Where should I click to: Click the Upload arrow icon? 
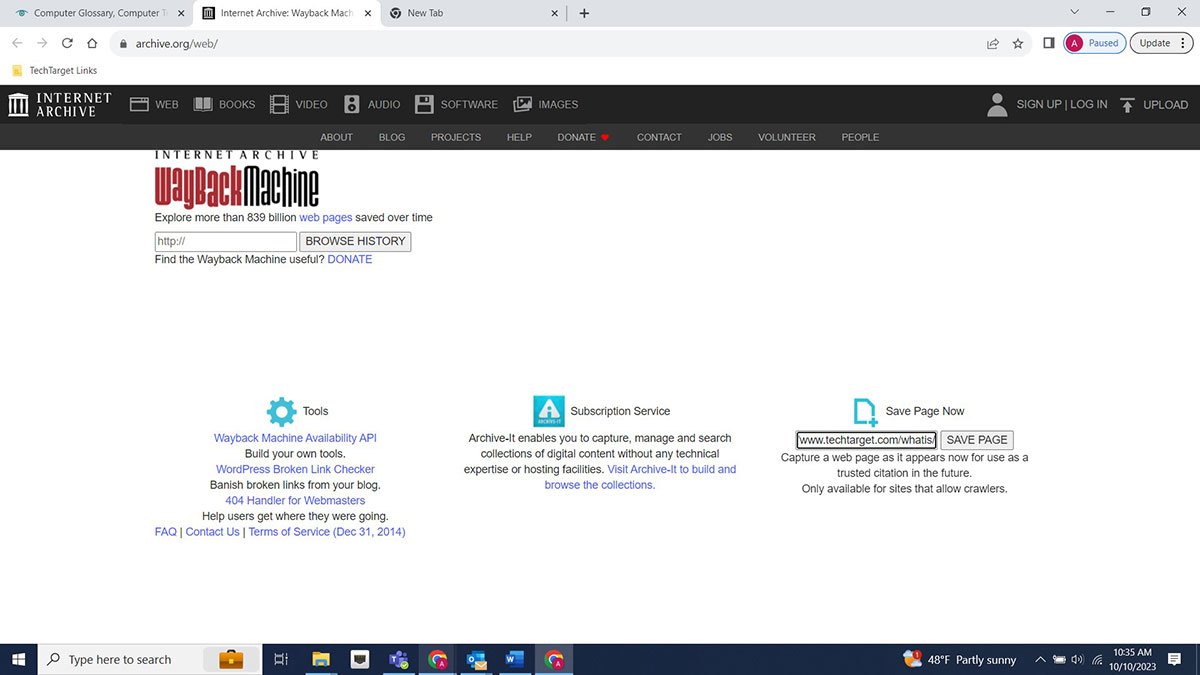(x=1128, y=104)
